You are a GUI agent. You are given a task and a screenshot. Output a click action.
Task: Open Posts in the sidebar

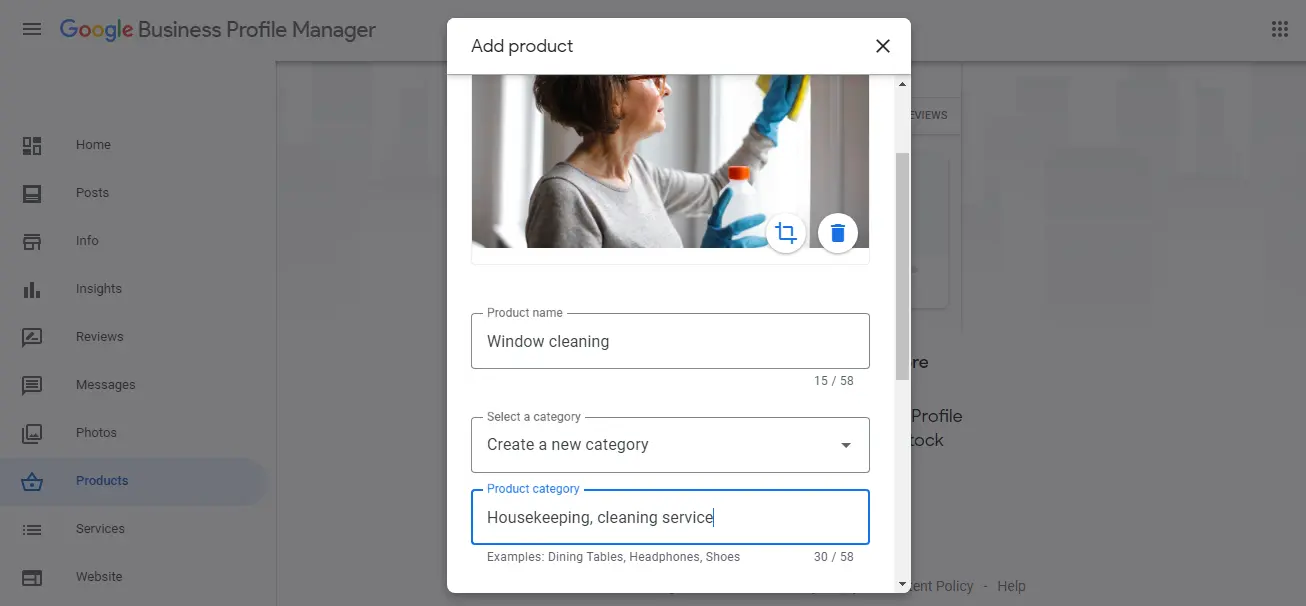tap(92, 193)
